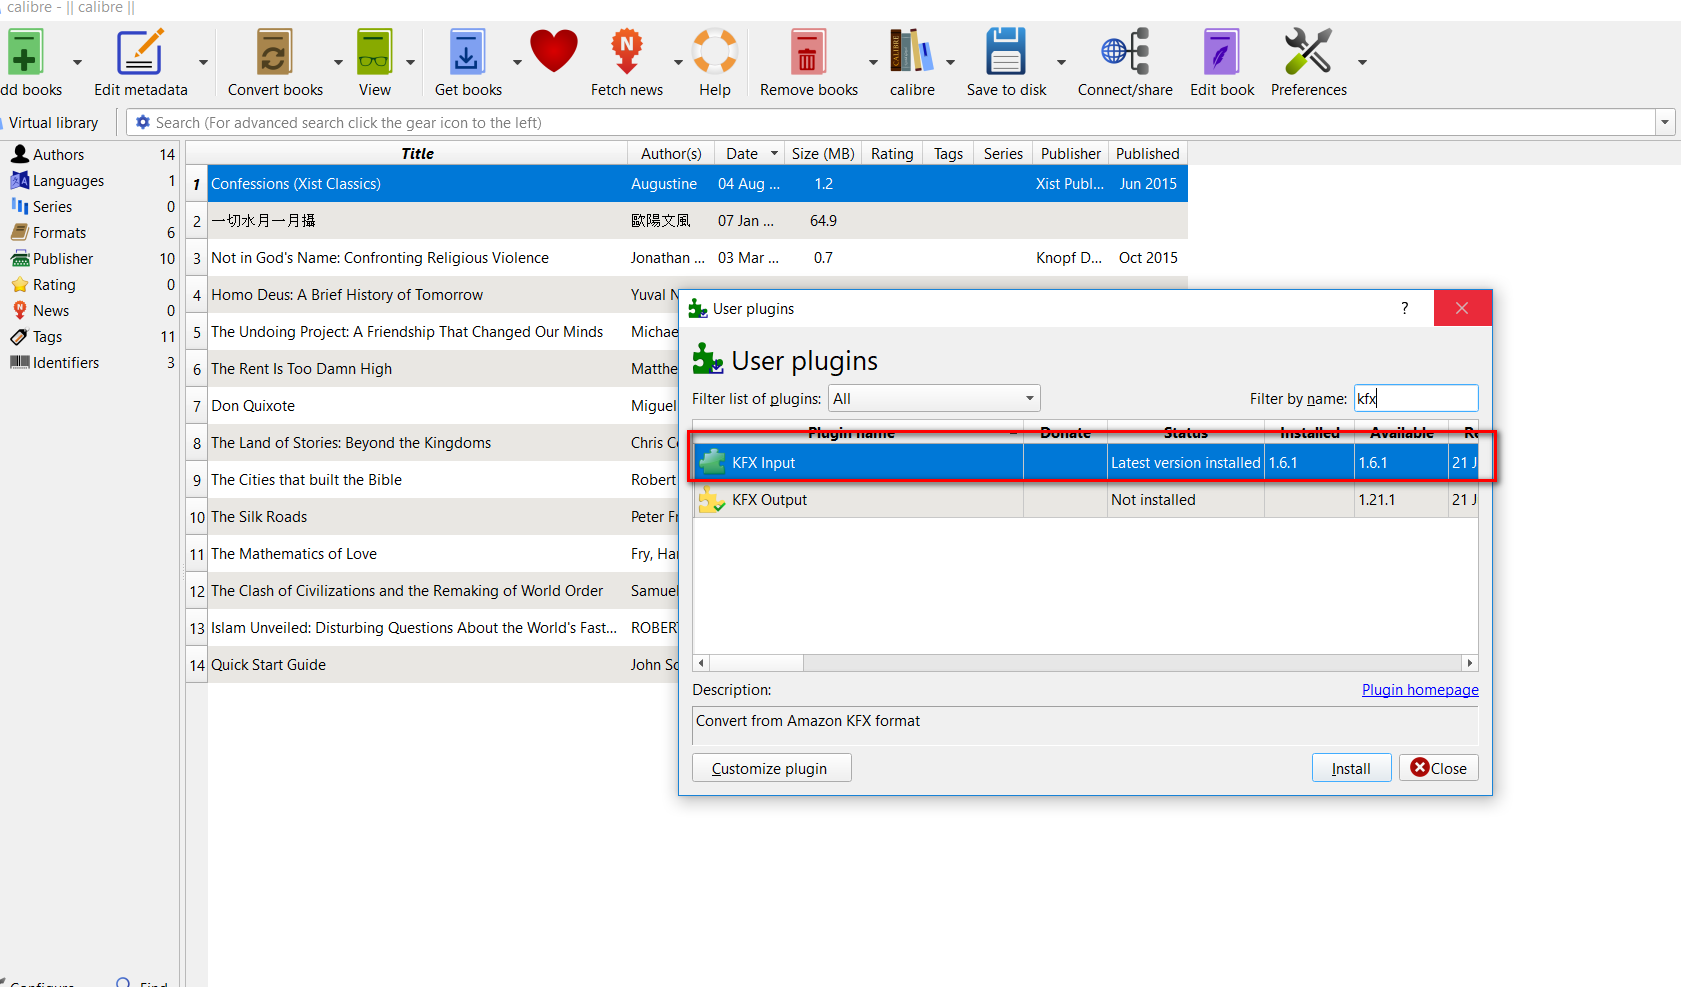The image size is (1681, 987).
Task: Click the calibre library icon
Action: click(911, 52)
